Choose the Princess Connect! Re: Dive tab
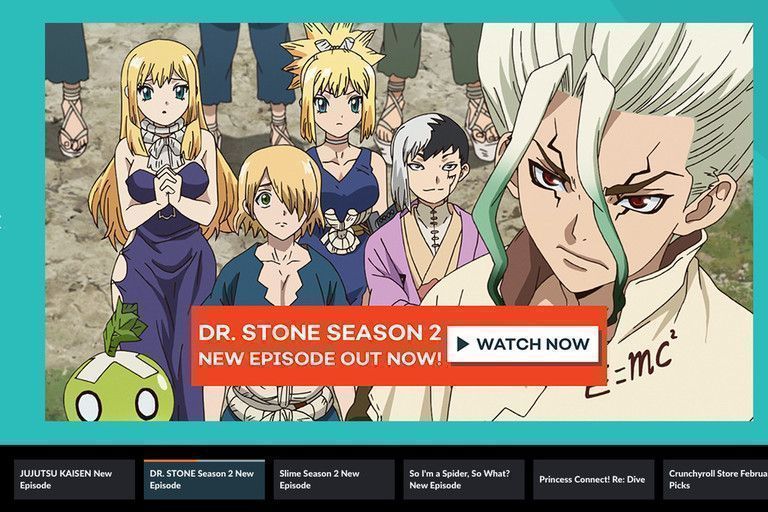This screenshot has height=512, width=768. point(594,479)
